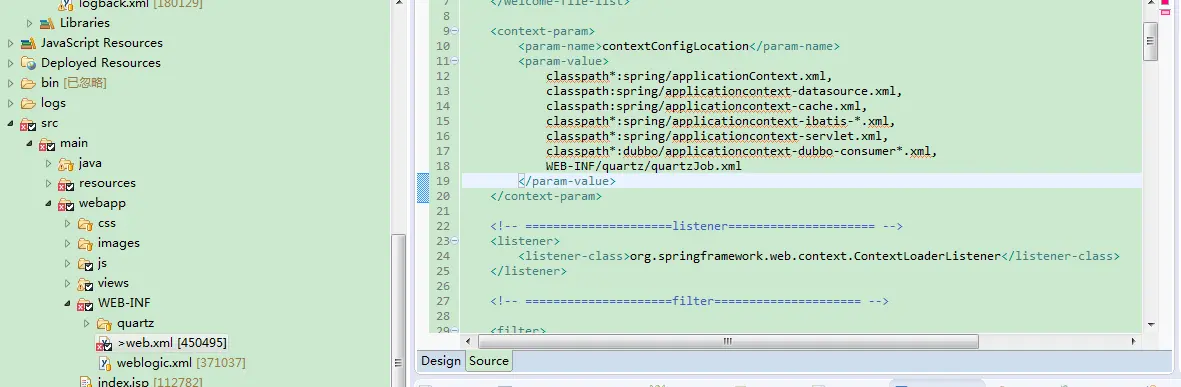
Task: Click the bin folder icon
Action: 29,83
